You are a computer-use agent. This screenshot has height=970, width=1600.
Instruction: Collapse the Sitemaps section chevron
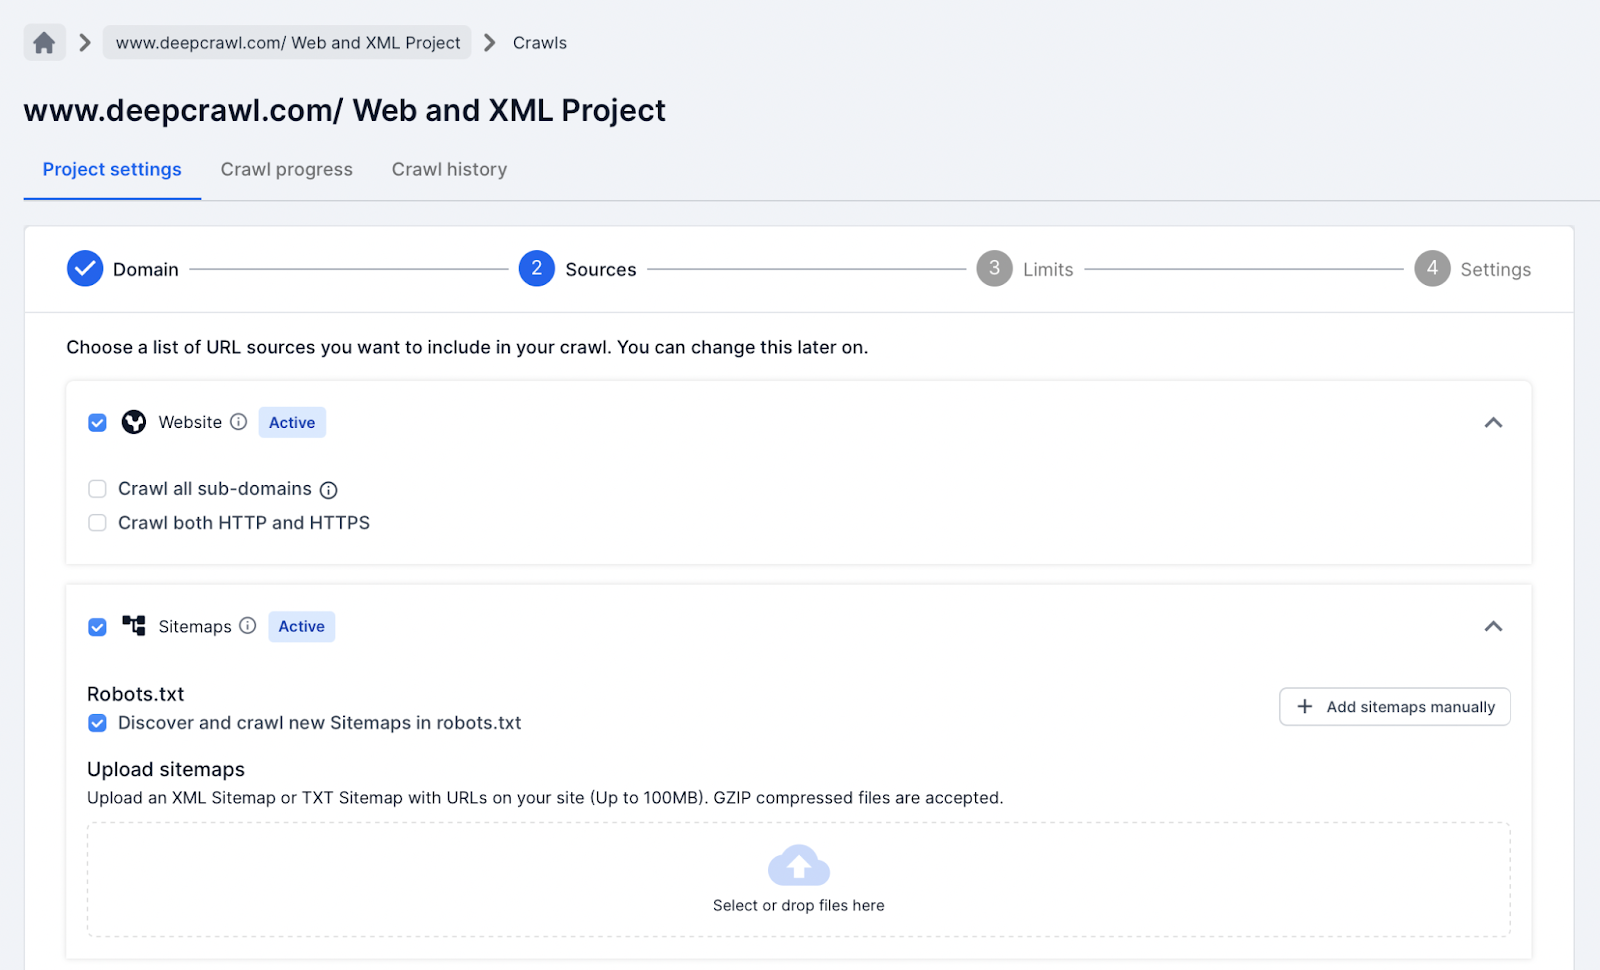(1493, 626)
